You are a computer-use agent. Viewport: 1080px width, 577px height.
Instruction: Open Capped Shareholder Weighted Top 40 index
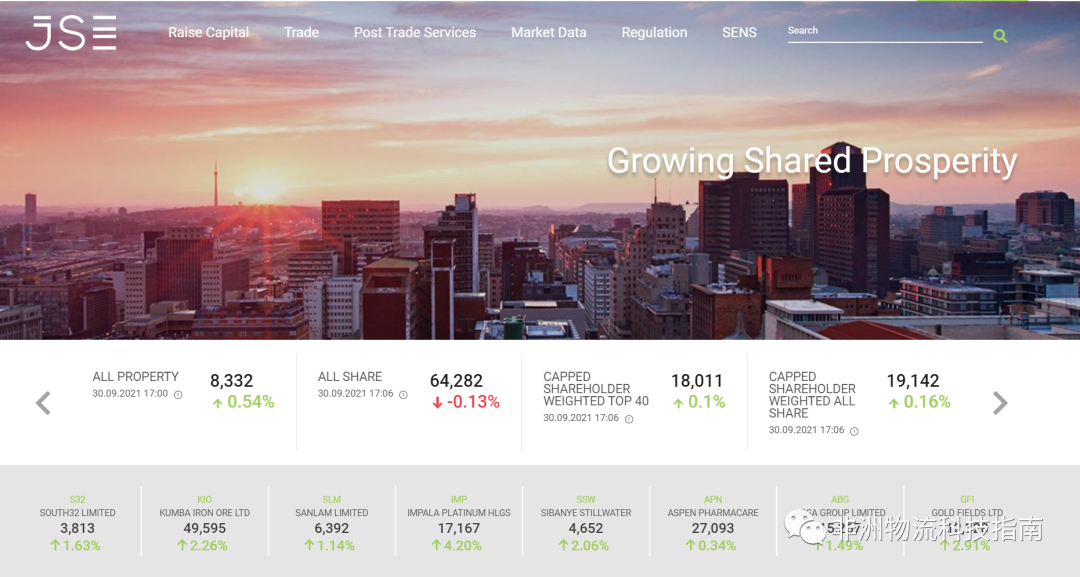(x=596, y=389)
